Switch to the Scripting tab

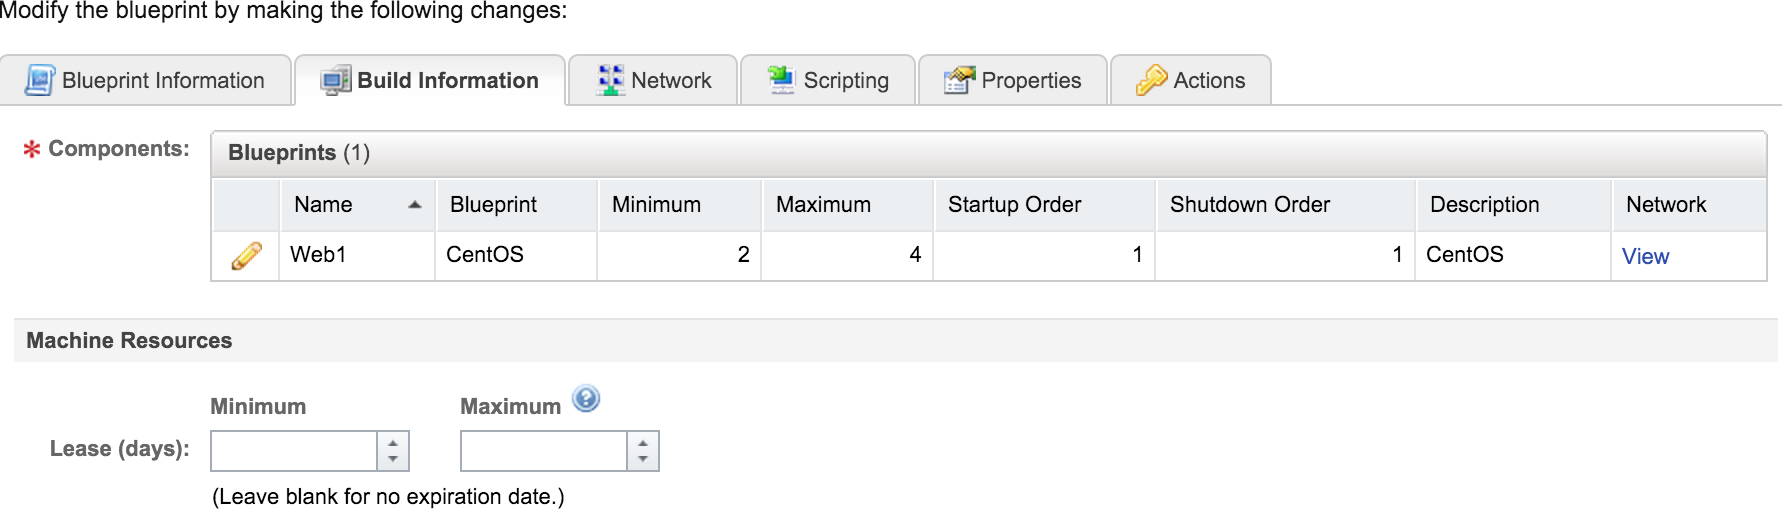pos(845,80)
